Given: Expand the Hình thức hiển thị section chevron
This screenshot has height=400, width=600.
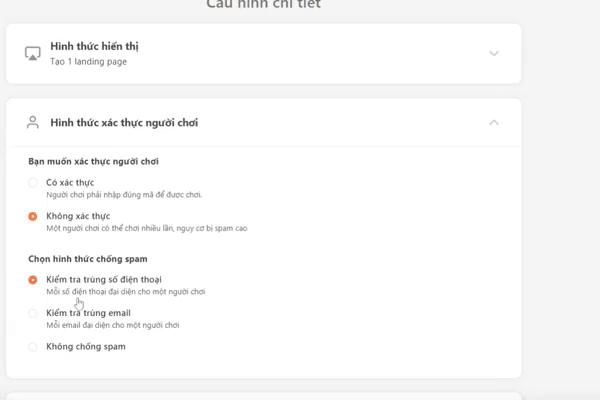Looking at the screenshot, I should click(x=494, y=53).
